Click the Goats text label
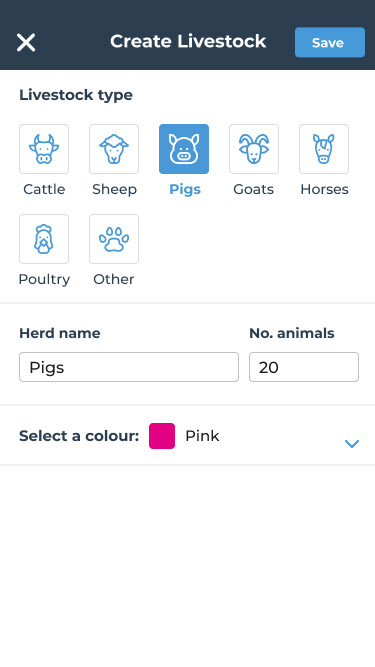 [x=253, y=189]
